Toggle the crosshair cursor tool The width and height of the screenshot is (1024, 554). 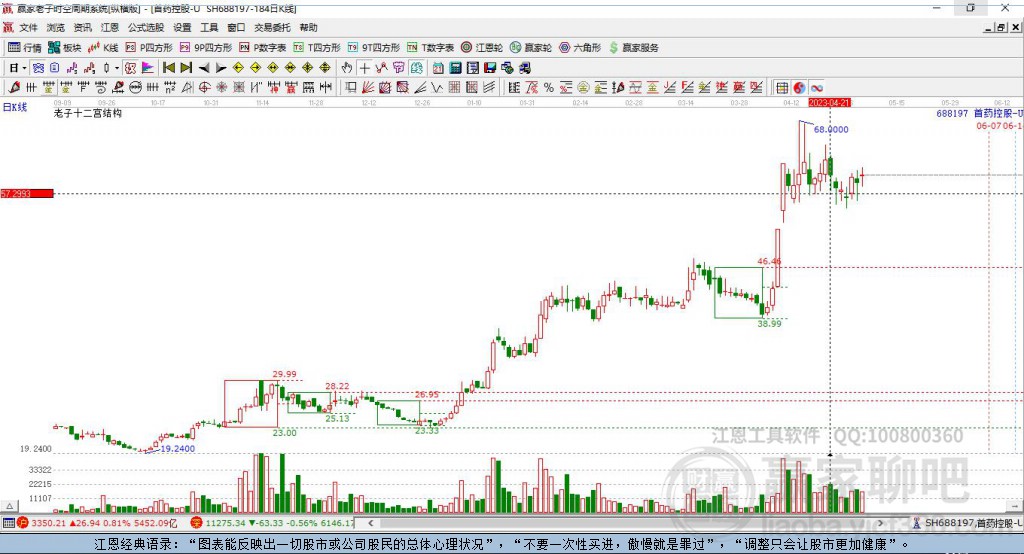click(x=364, y=68)
